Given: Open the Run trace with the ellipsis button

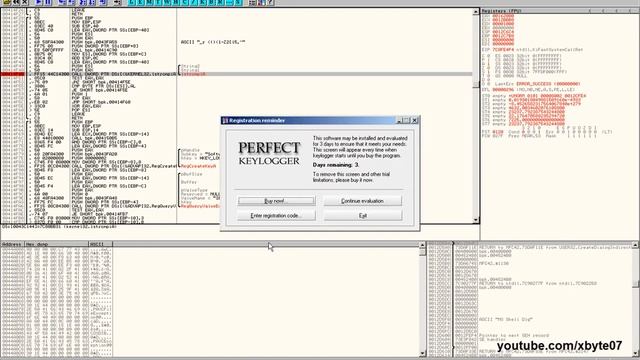Looking at the screenshot, I should 230,2.
